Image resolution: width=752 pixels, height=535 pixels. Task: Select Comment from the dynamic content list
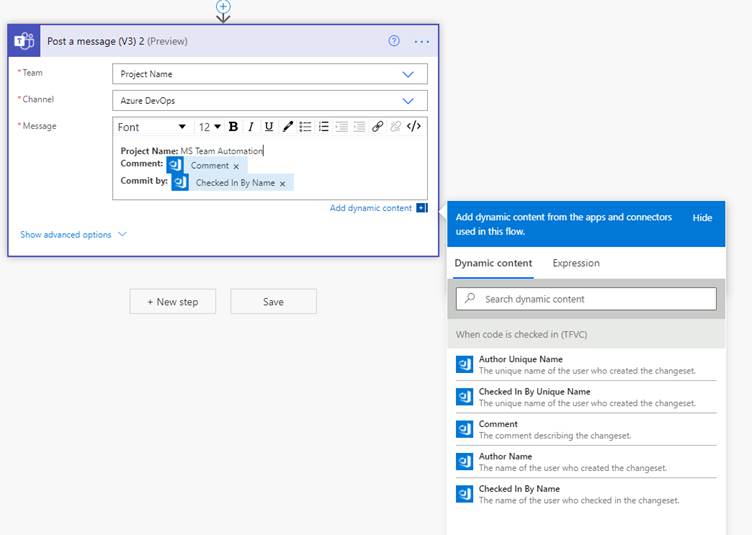586,430
